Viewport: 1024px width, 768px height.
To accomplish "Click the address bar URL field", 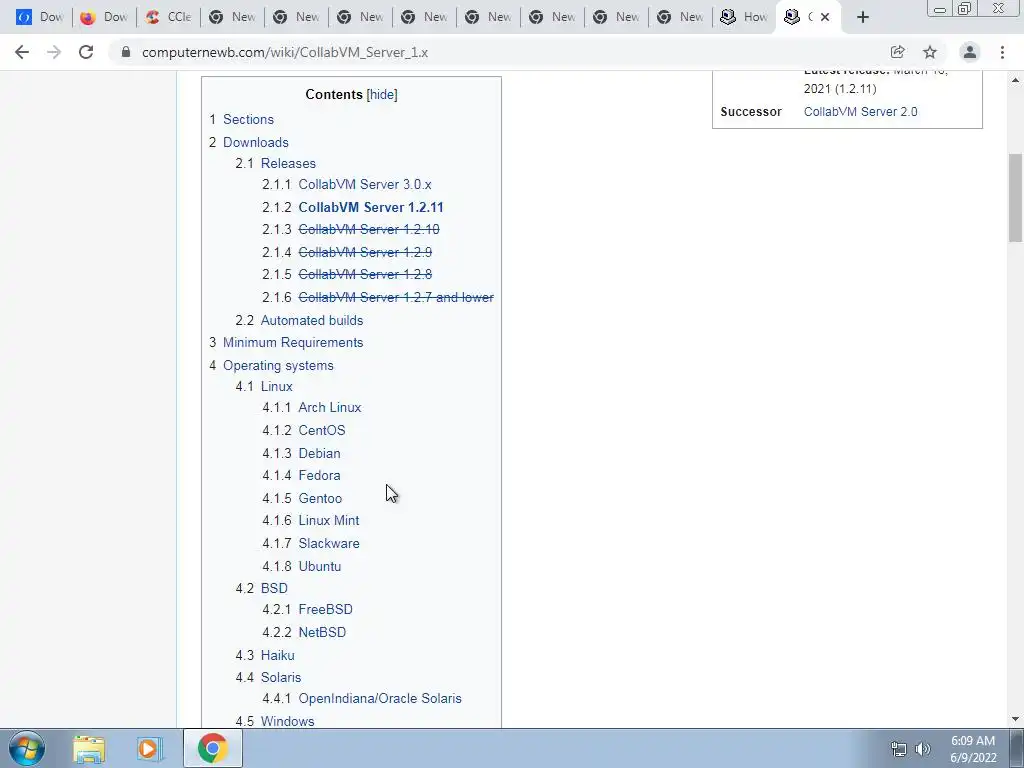I will point(496,52).
